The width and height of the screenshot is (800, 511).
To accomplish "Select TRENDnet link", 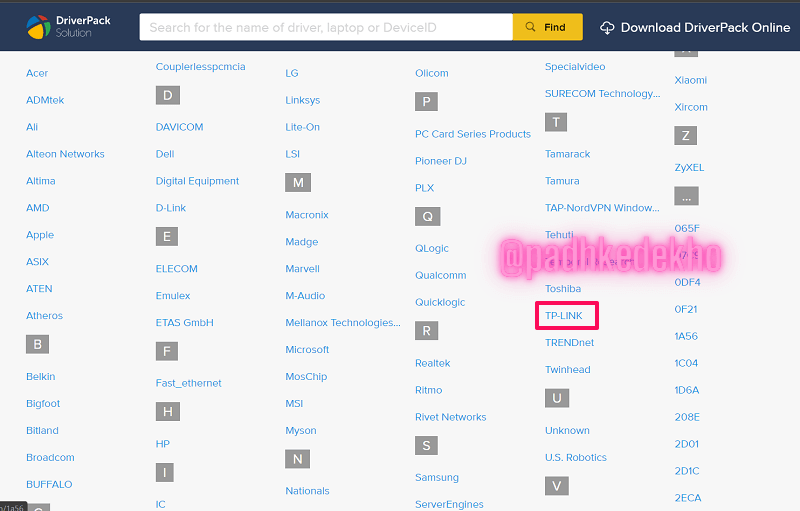I will click(x=569, y=343).
